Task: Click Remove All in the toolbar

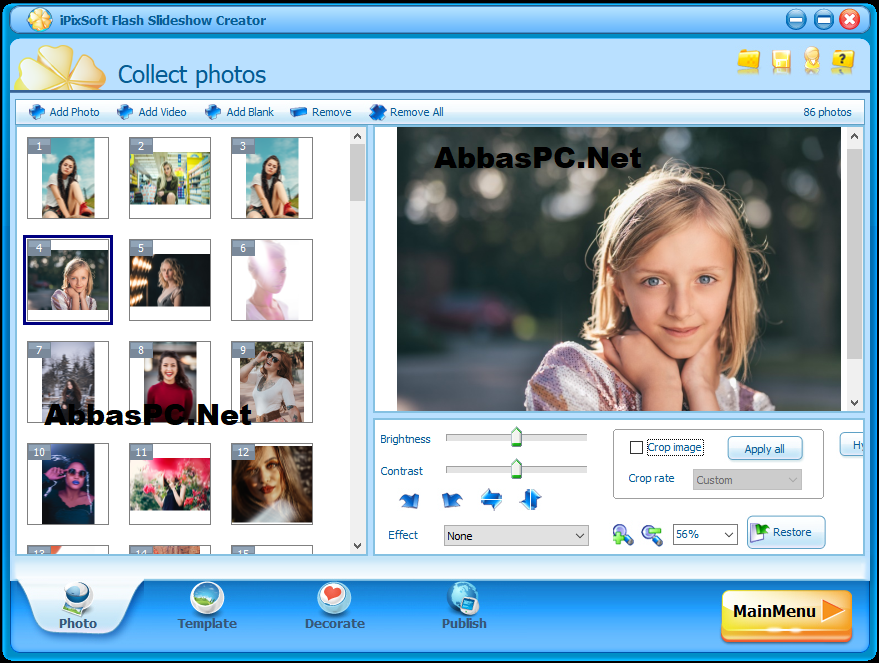Action: 406,112
